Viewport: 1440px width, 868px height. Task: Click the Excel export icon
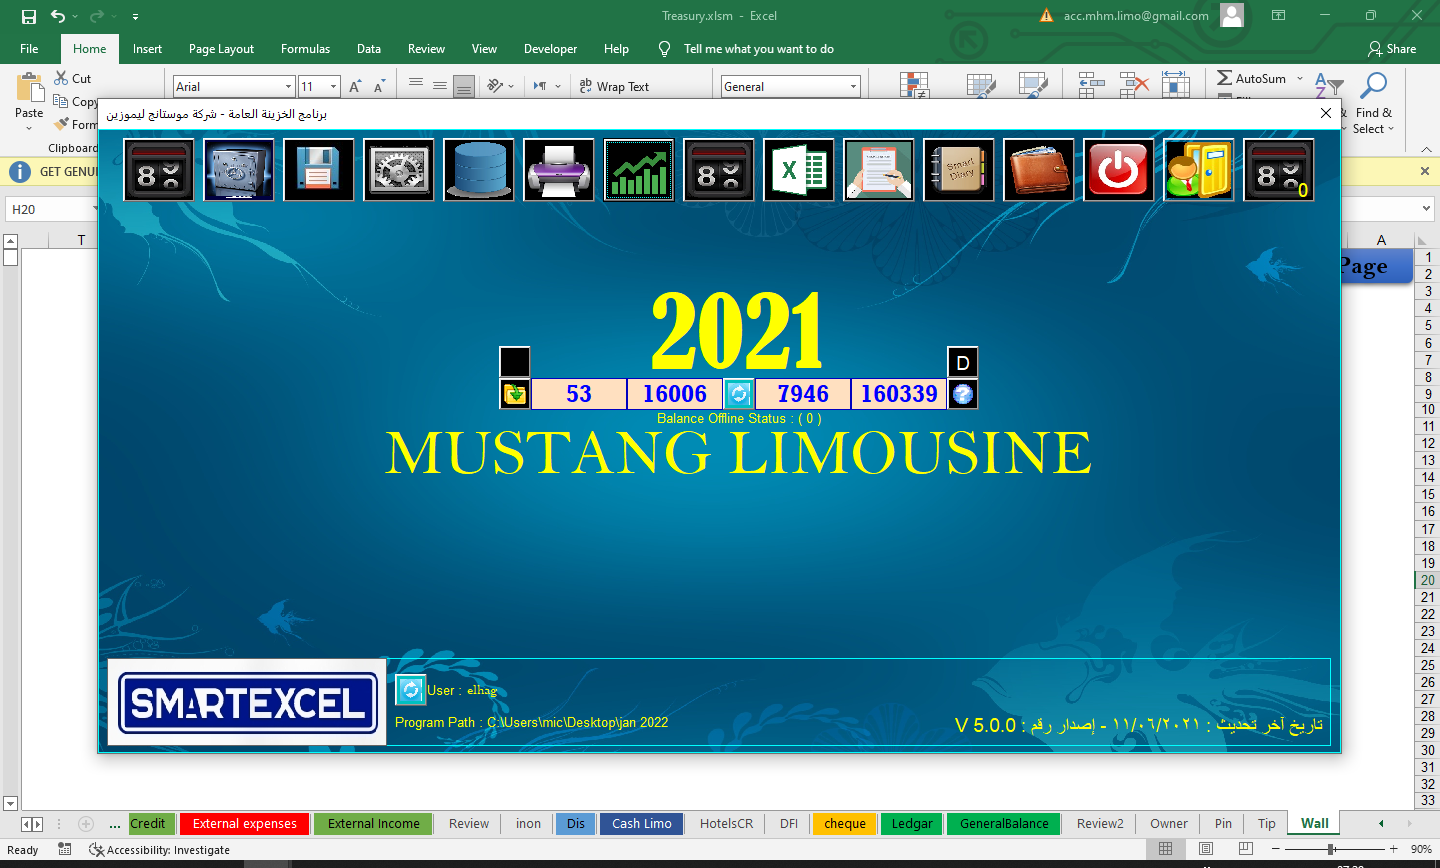[799, 170]
